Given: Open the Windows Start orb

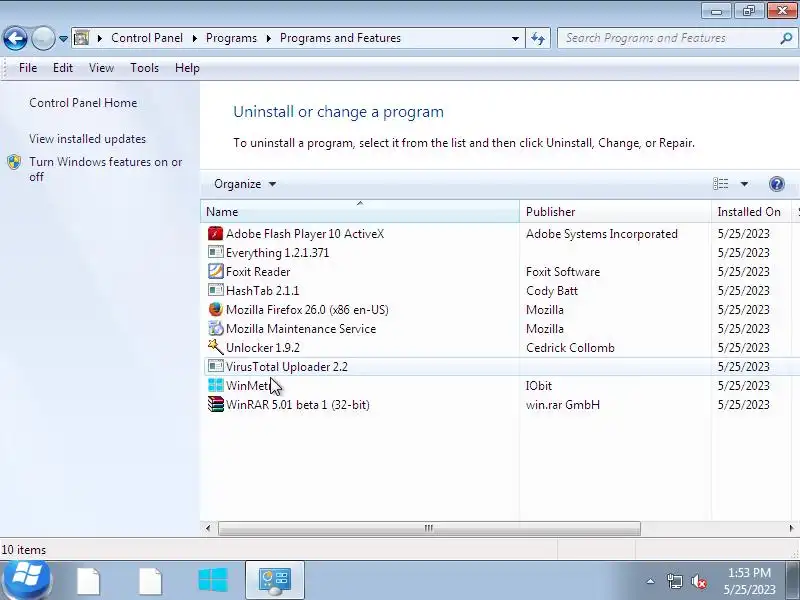Looking at the screenshot, I should 26,580.
